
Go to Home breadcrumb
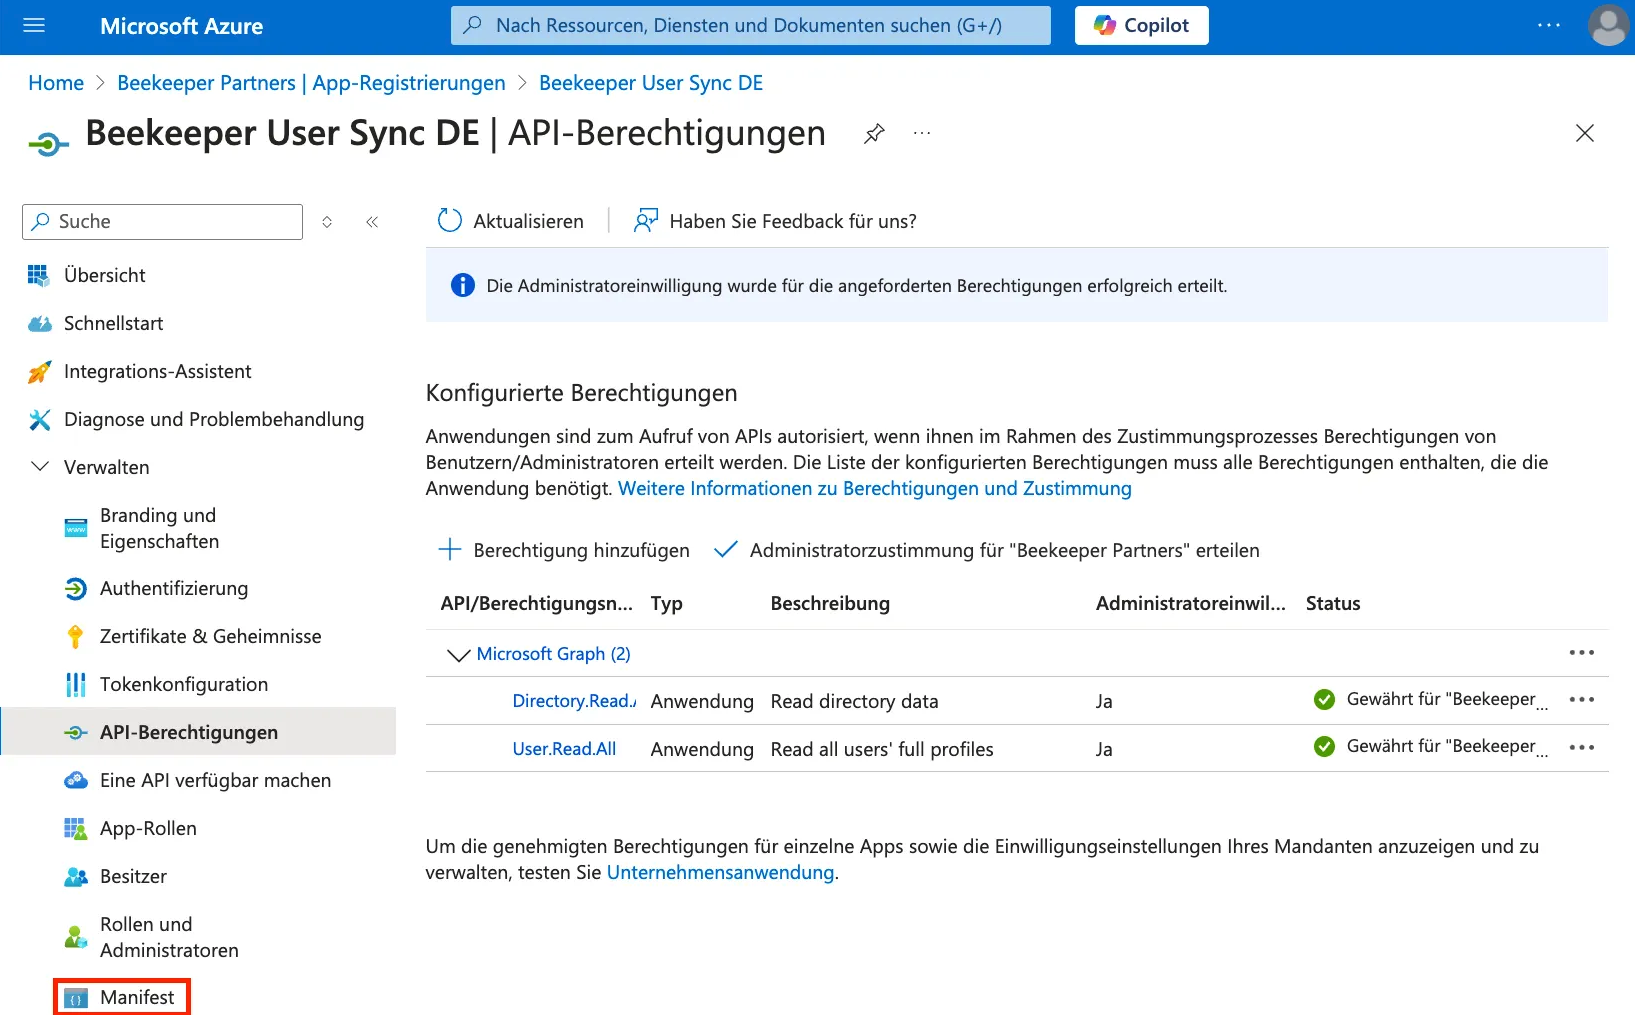click(x=56, y=83)
